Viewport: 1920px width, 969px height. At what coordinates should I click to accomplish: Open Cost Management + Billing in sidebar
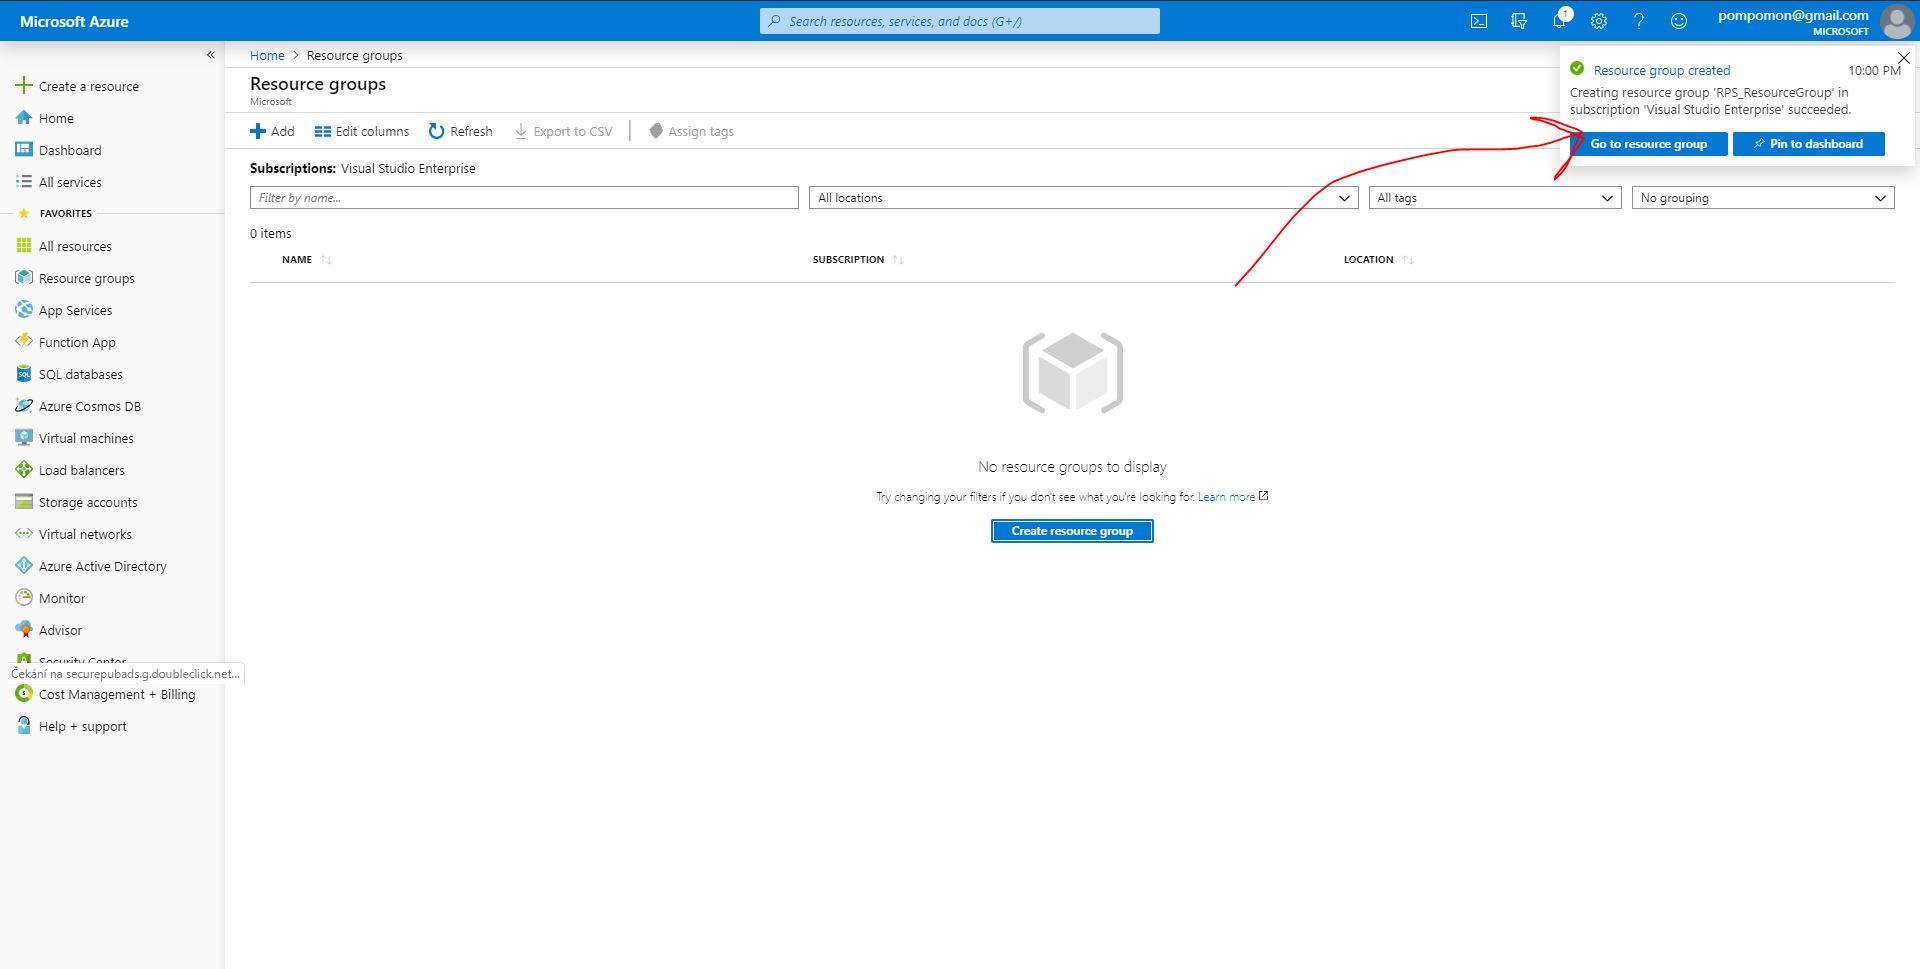click(x=117, y=694)
